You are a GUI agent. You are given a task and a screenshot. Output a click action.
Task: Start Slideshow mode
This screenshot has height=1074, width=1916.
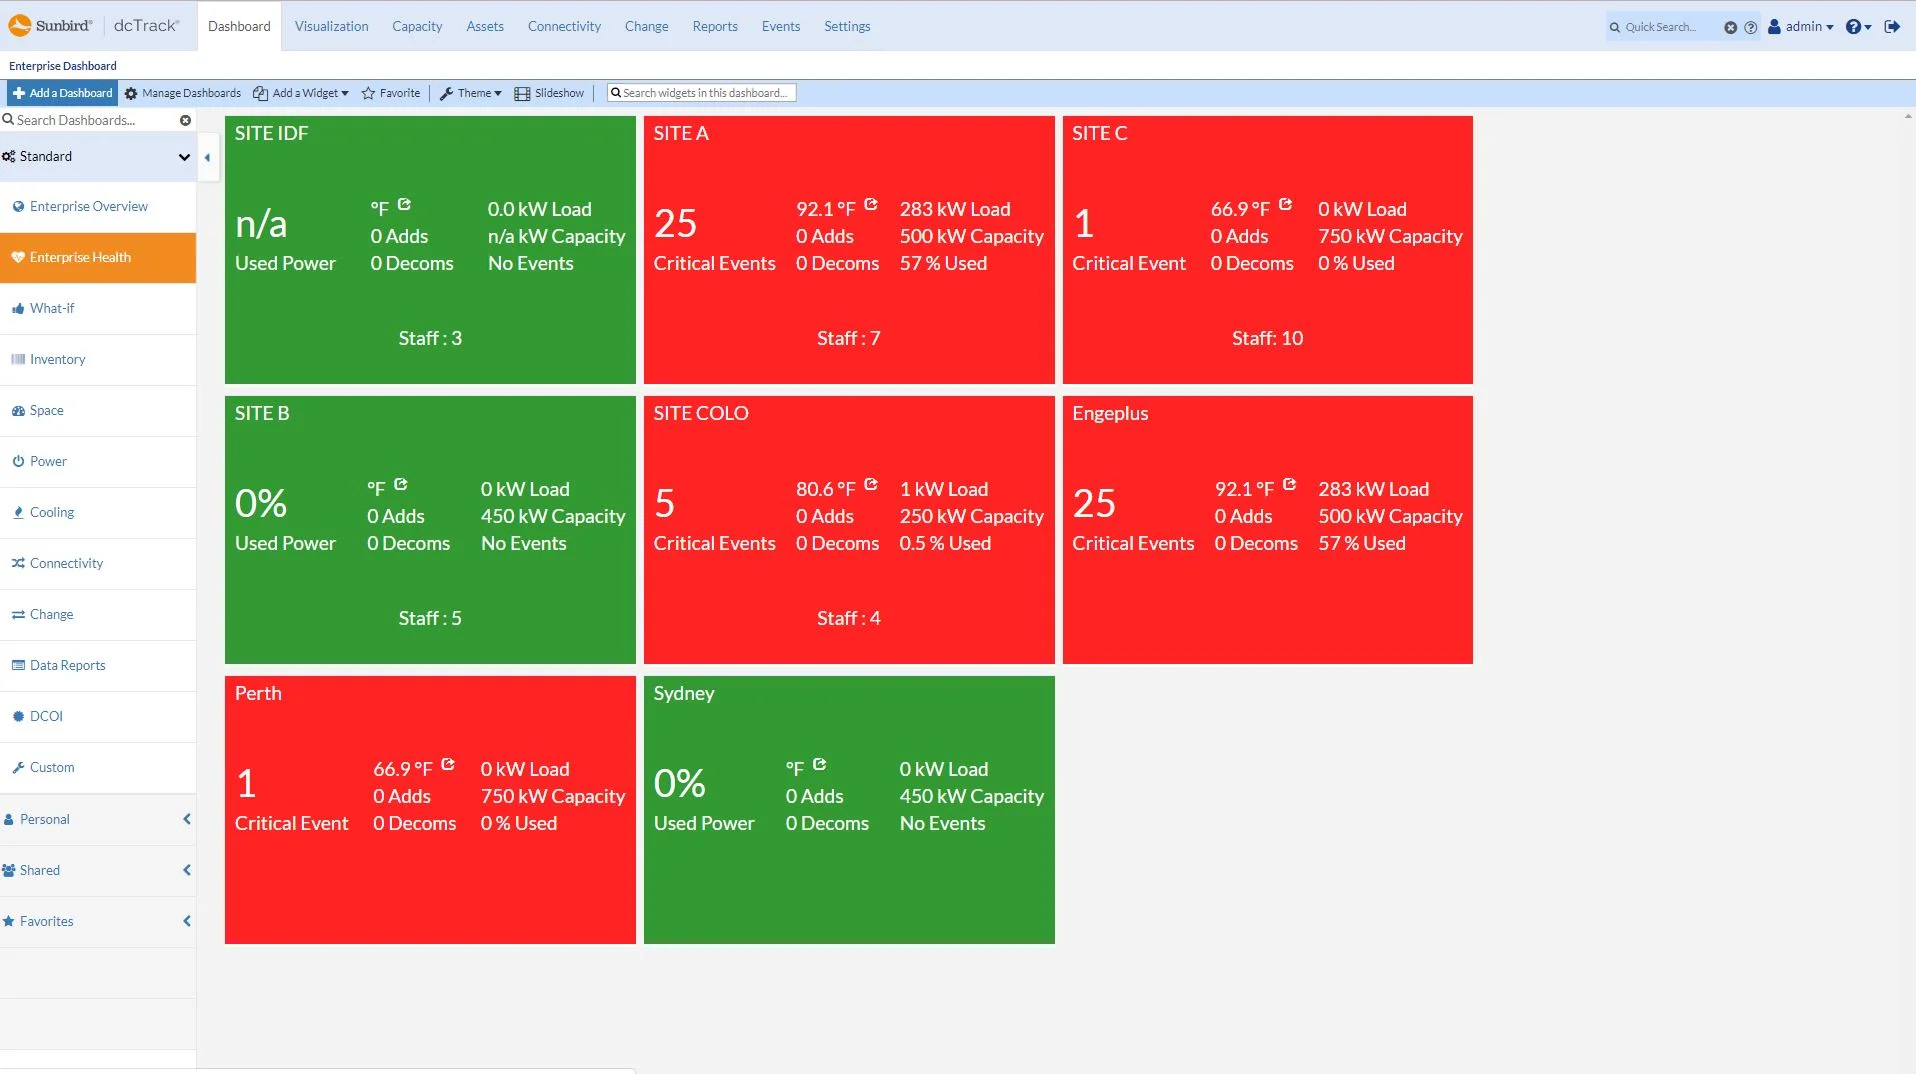coord(549,93)
